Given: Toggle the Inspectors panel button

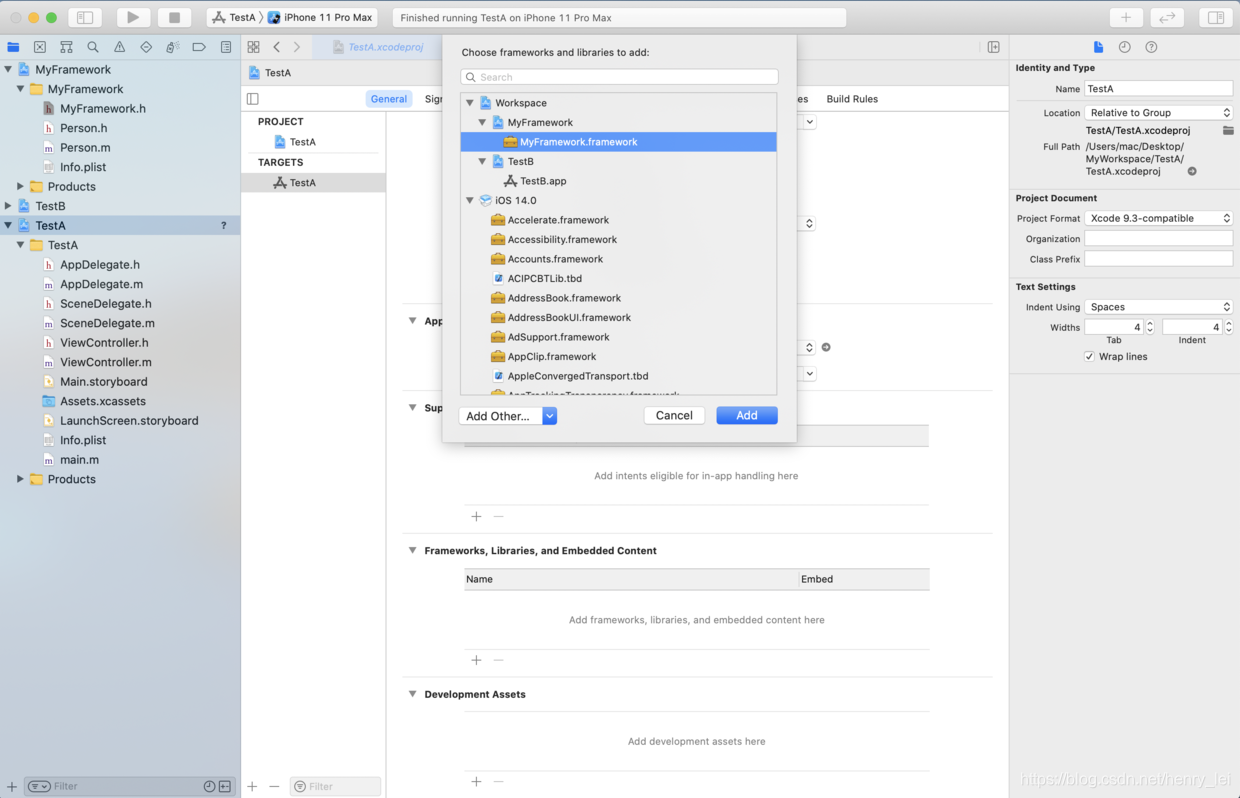Looking at the screenshot, I should 1215,17.
